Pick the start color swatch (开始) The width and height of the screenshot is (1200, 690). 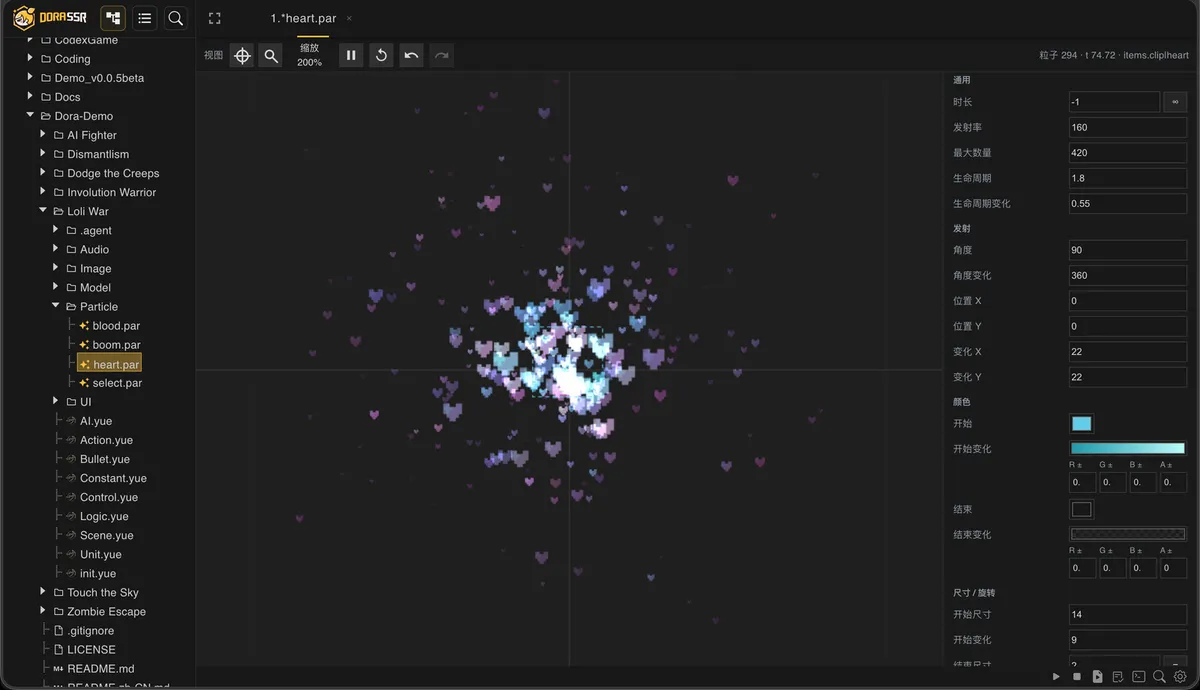click(x=1081, y=424)
